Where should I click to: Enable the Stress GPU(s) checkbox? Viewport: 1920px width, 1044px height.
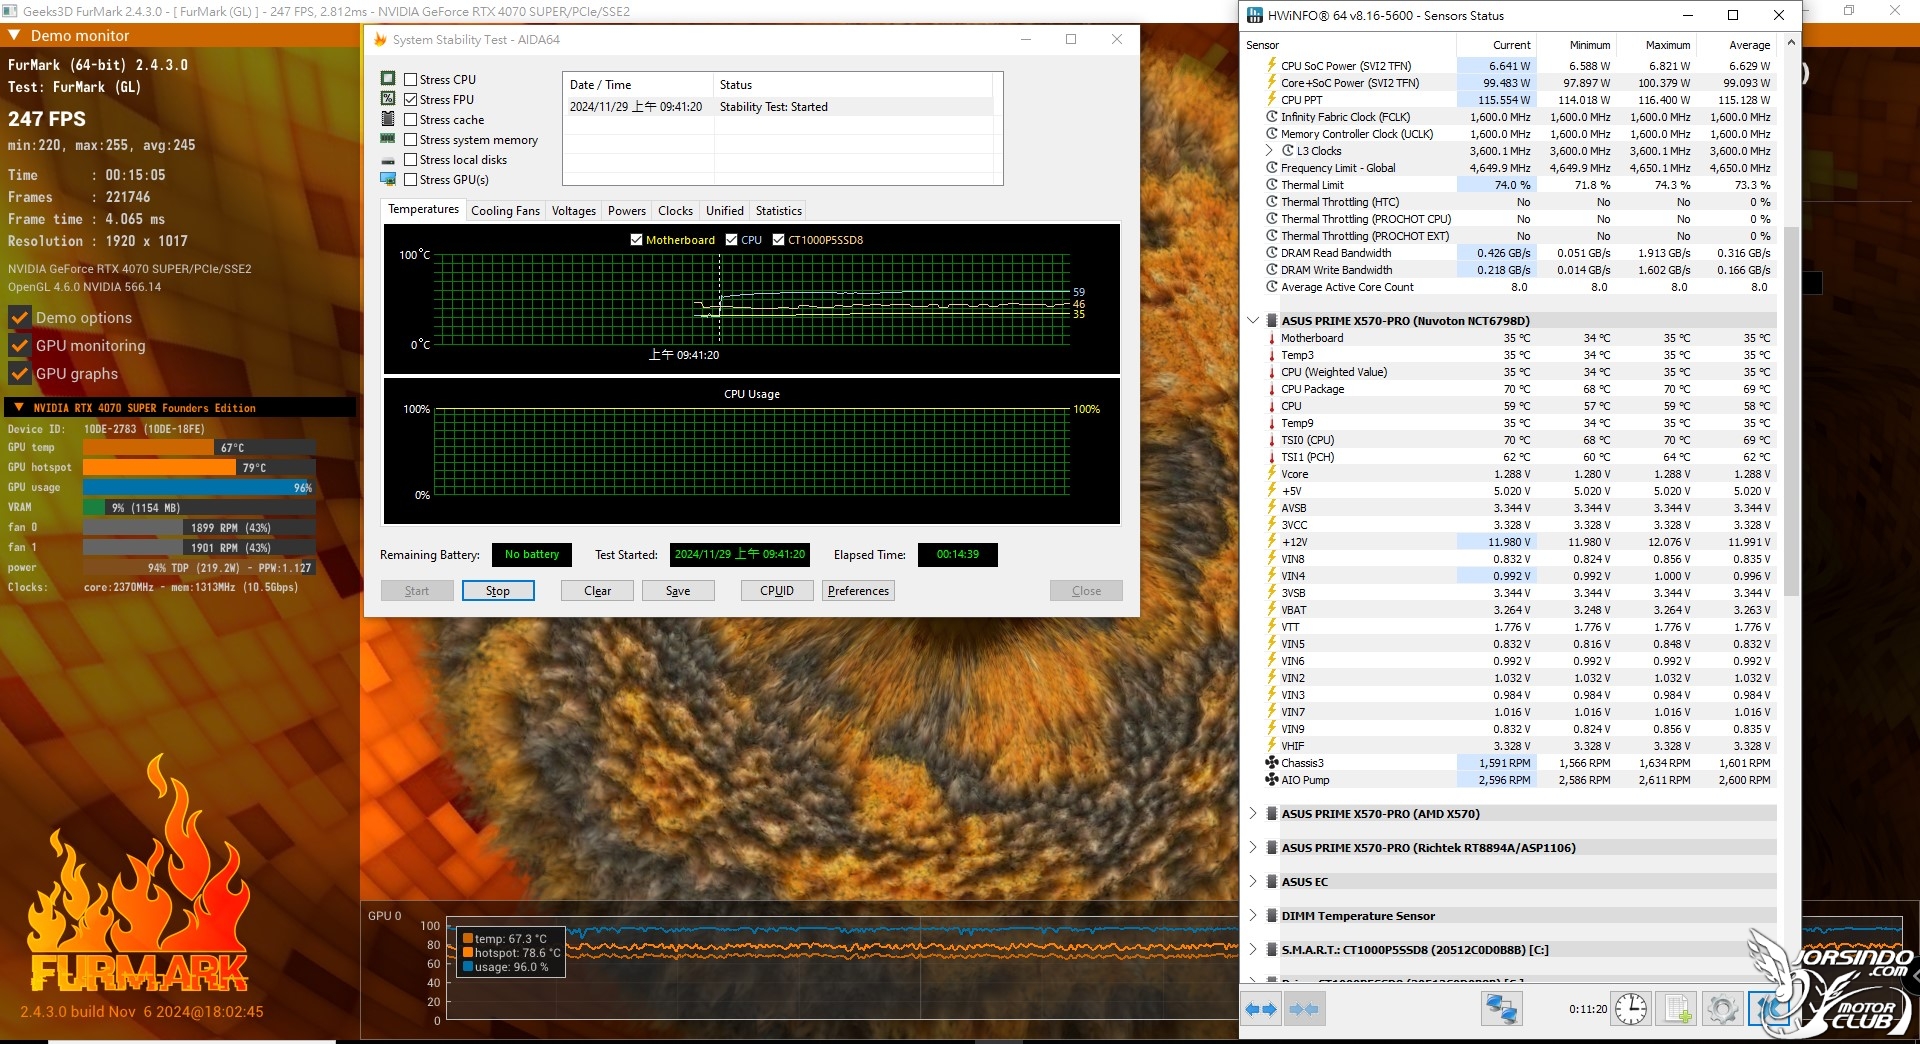410,180
